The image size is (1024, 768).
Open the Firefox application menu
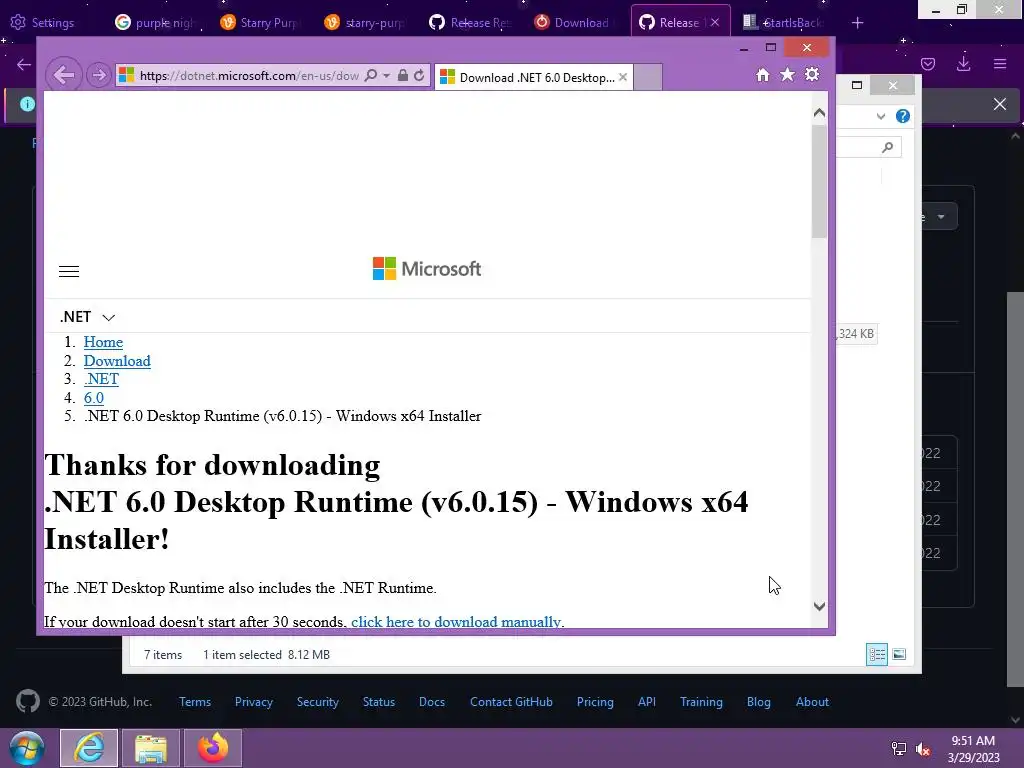(1000, 64)
